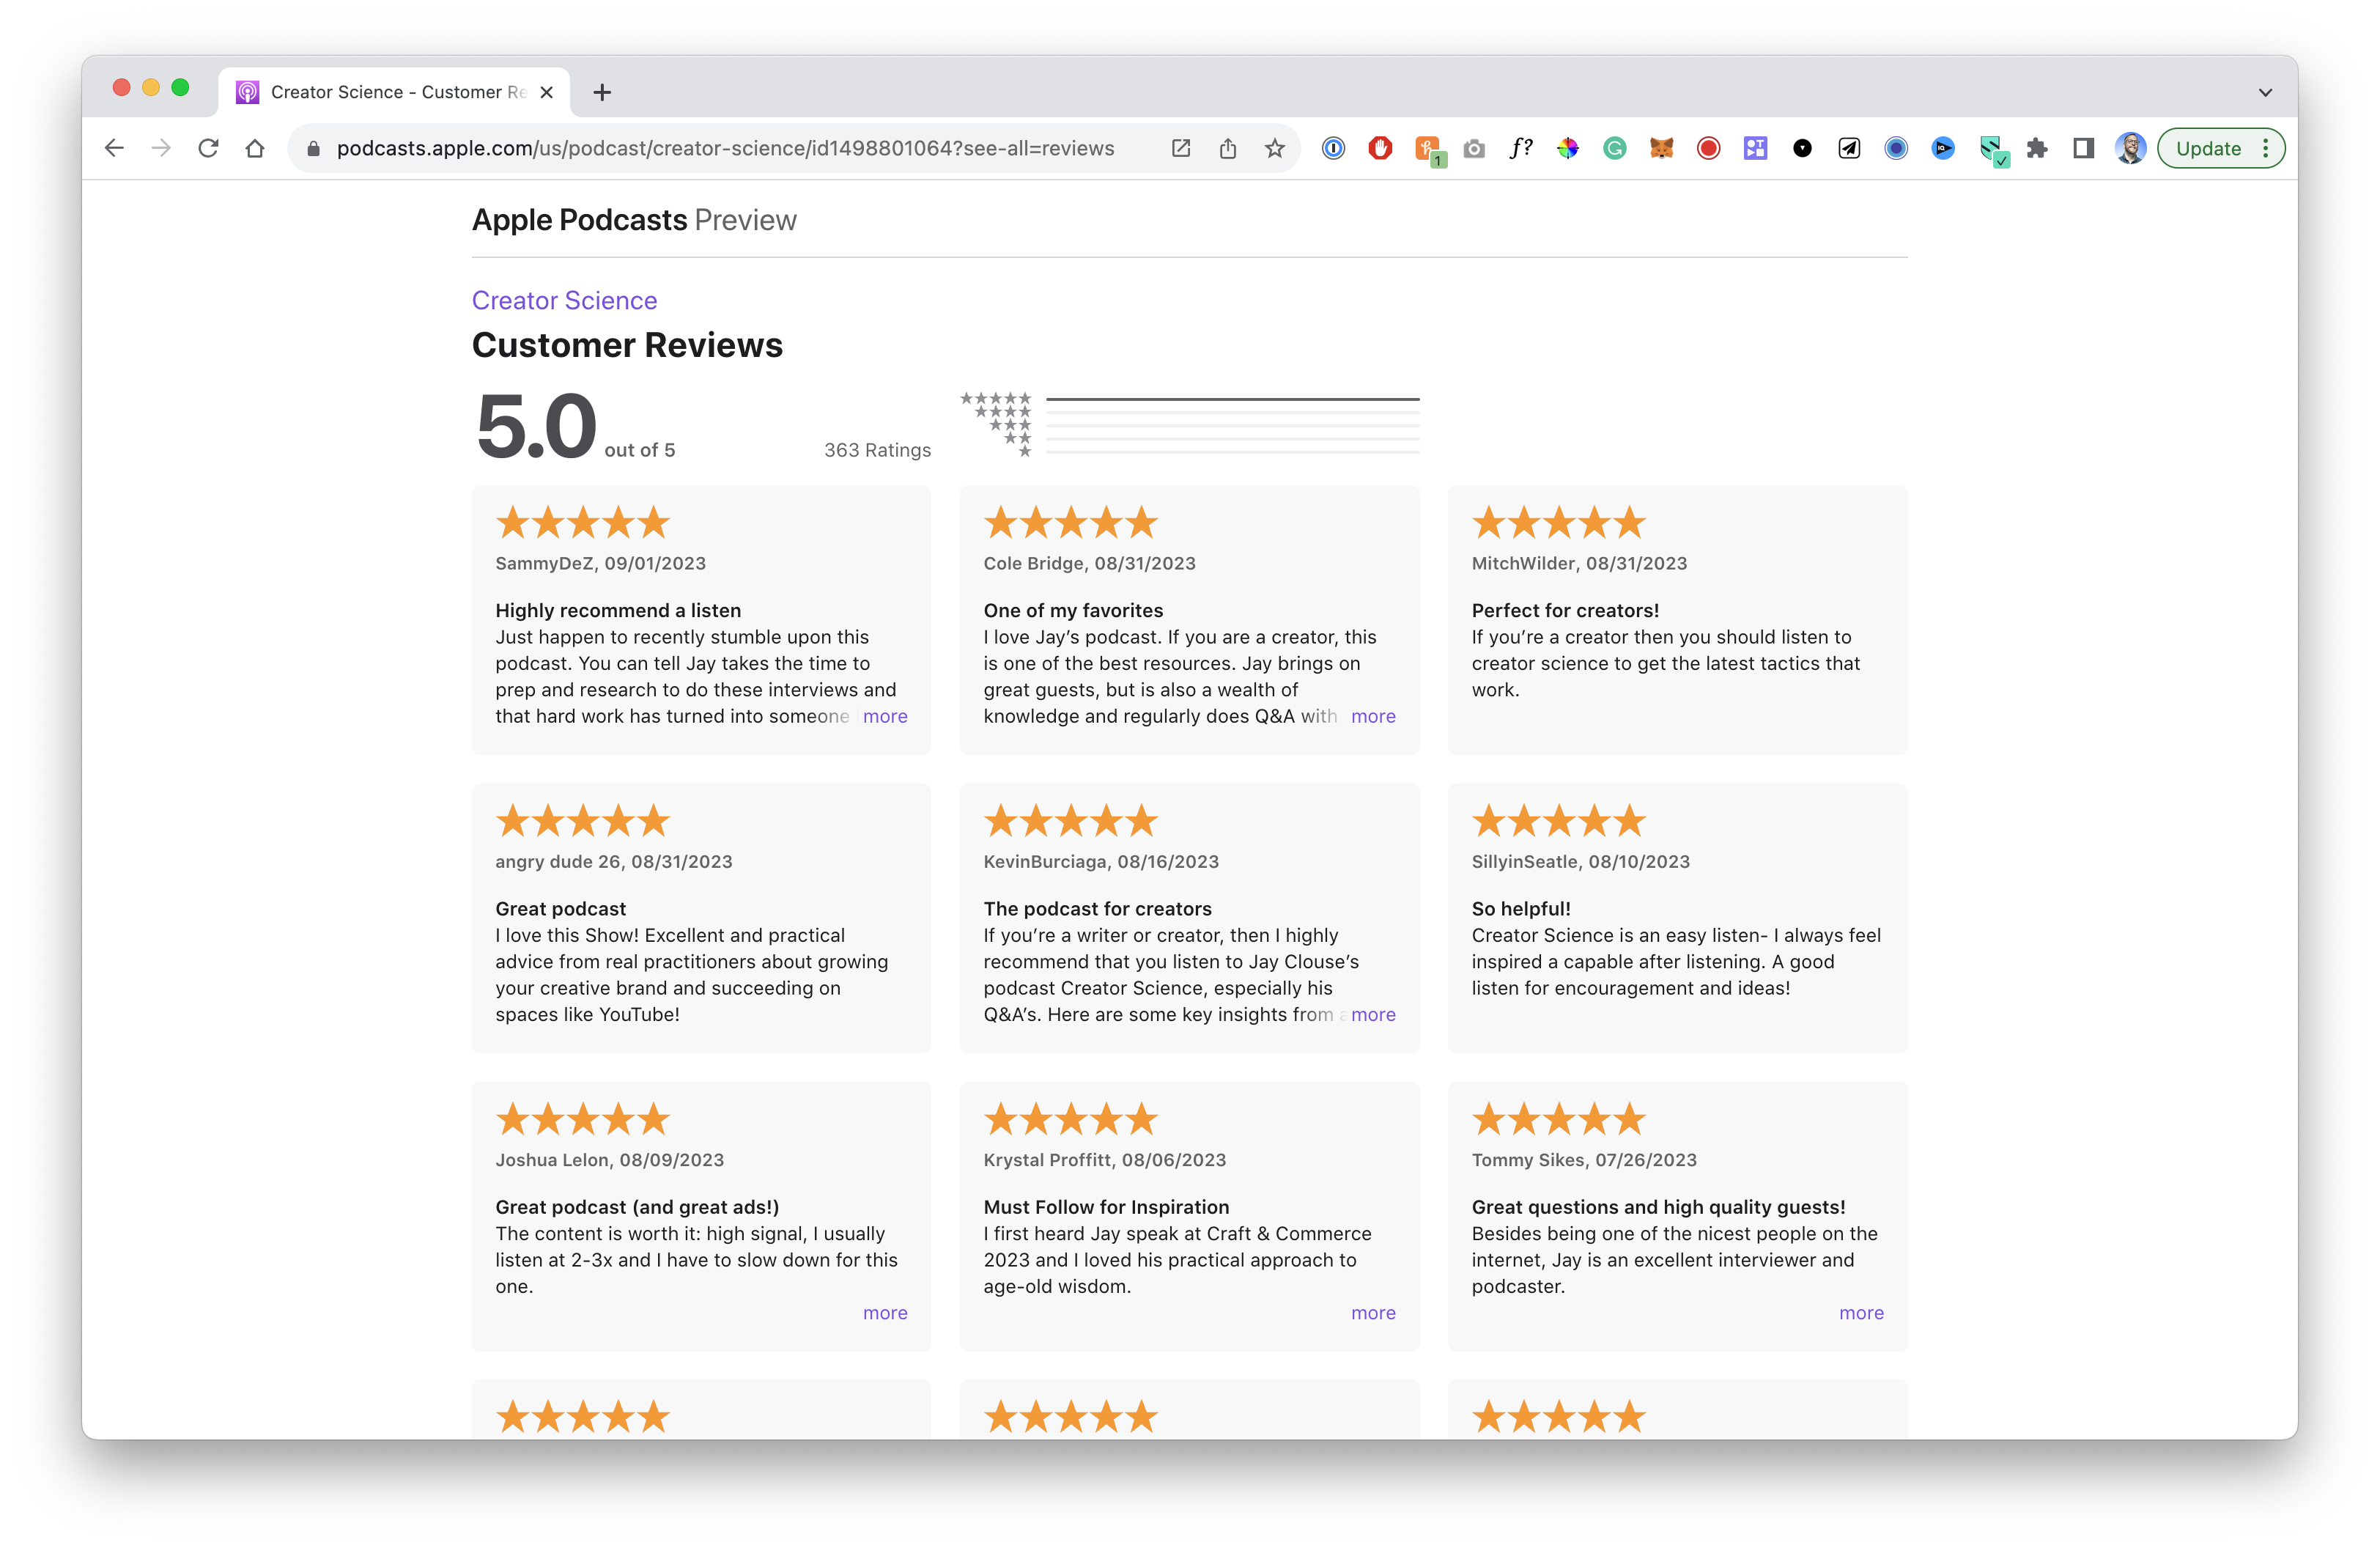The width and height of the screenshot is (2380, 1548).
Task: Expand KevinBurciaga's review with more
Action: click(1373, 1014)
